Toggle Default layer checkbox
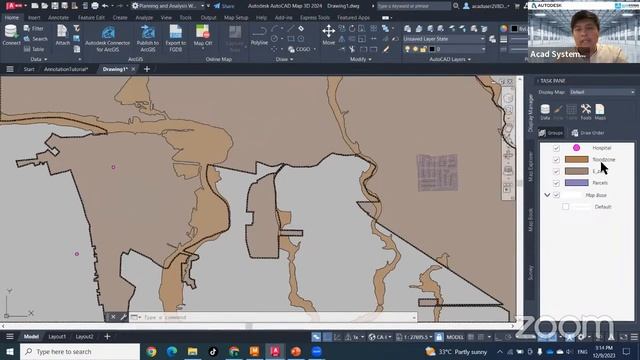This screenshot has height=360, width=640. [x=565, y=207]
